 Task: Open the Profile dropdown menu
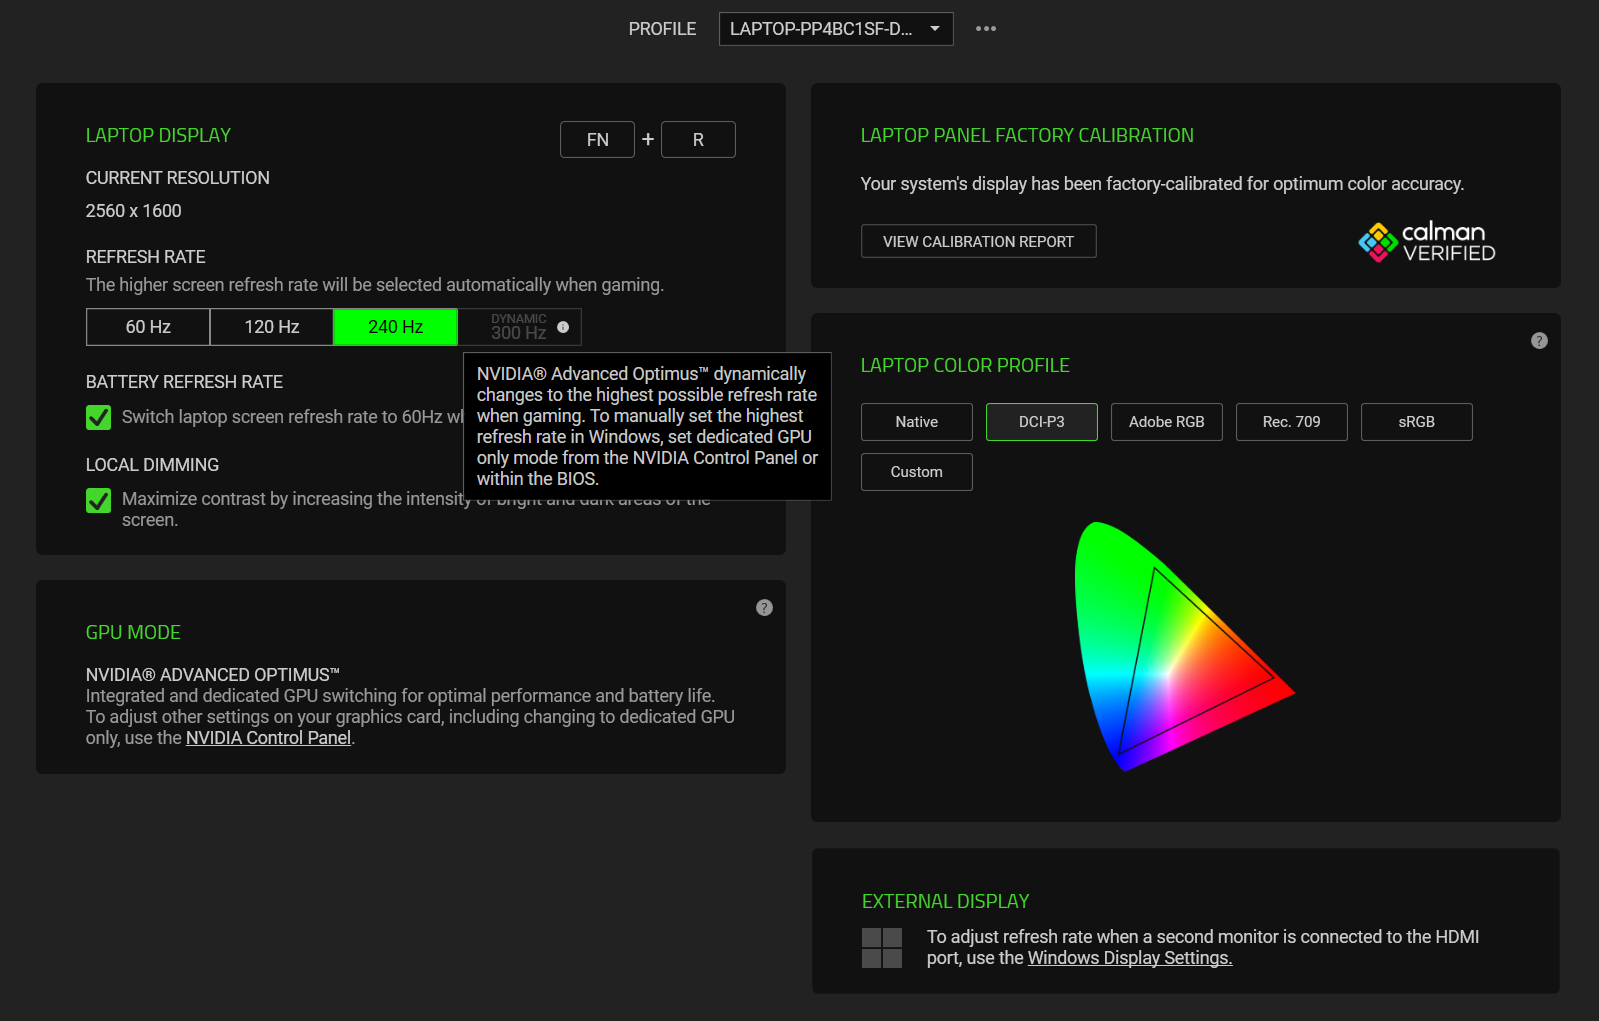coord(835,29)
